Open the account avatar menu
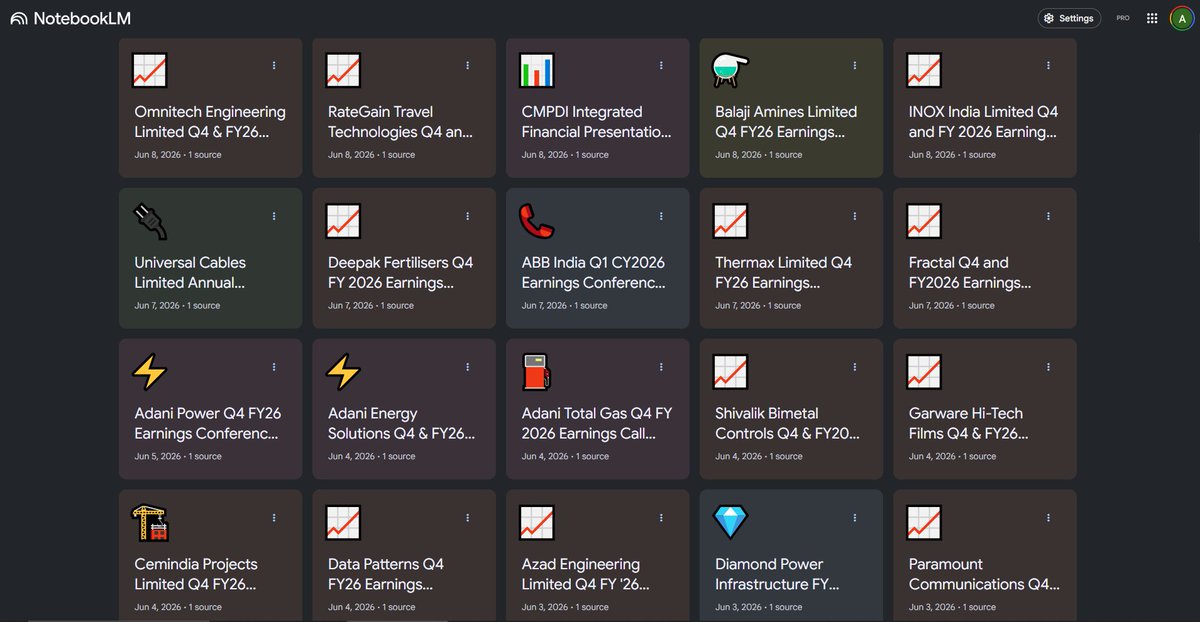Image resolution: width=1200 pixels, height=622 pixels. 1182,18
